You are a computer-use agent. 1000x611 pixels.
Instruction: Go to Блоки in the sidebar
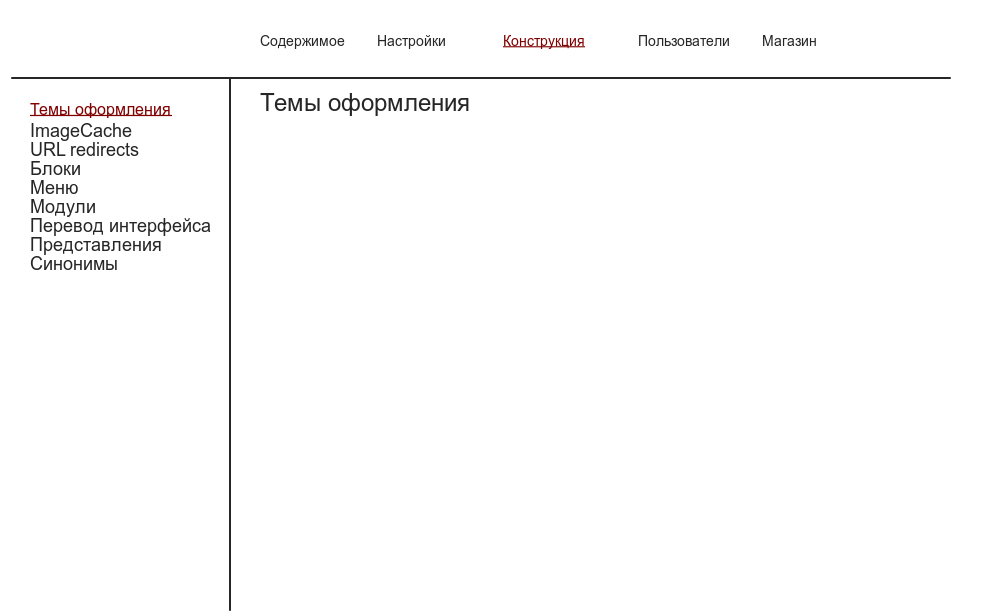click(x=55, y=169)
